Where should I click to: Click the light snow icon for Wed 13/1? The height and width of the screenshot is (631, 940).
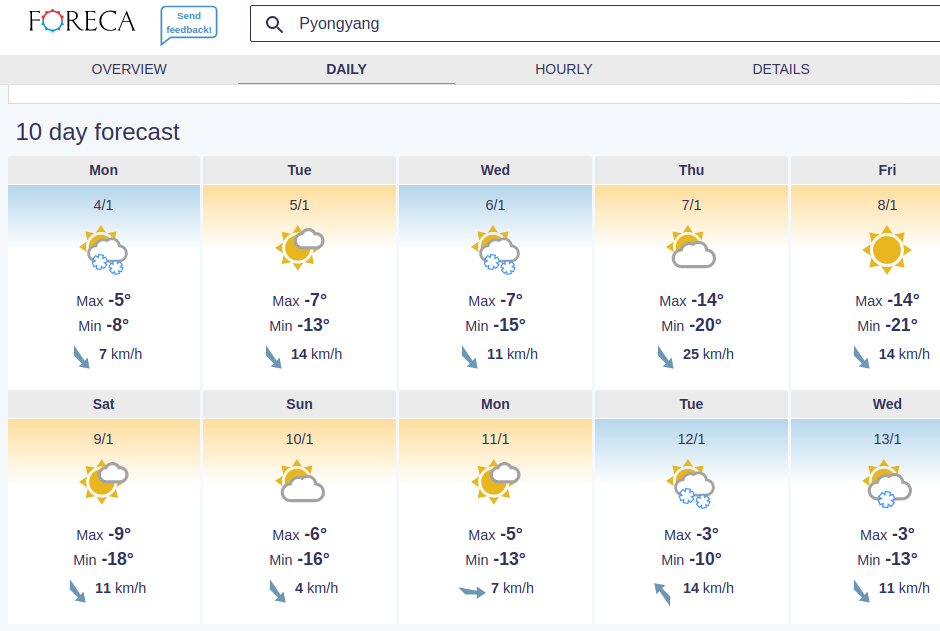(x=887, y=484)
